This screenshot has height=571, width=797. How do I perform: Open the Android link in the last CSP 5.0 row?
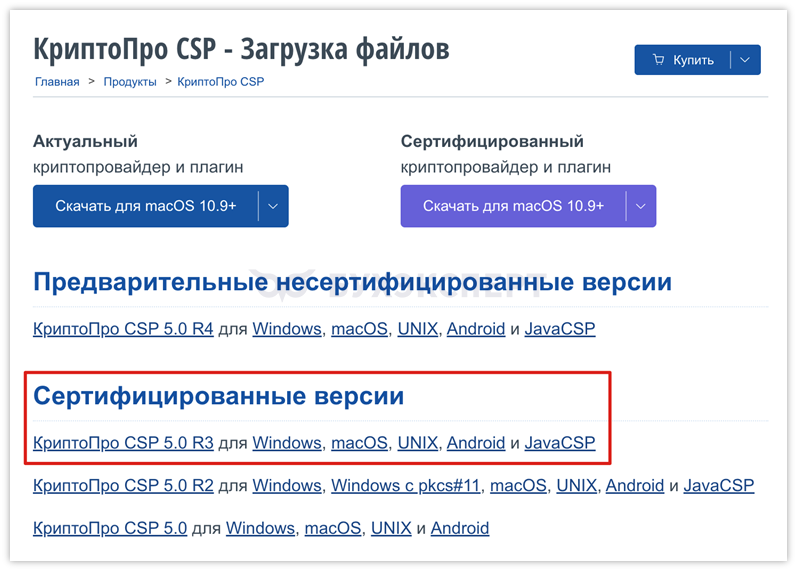(x=460, y=528)
